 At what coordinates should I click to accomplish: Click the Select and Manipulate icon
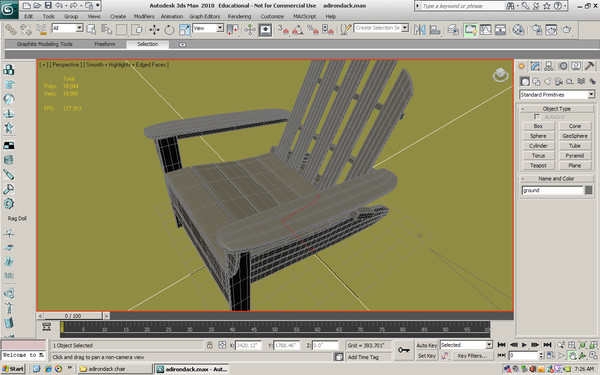[250, 30]
